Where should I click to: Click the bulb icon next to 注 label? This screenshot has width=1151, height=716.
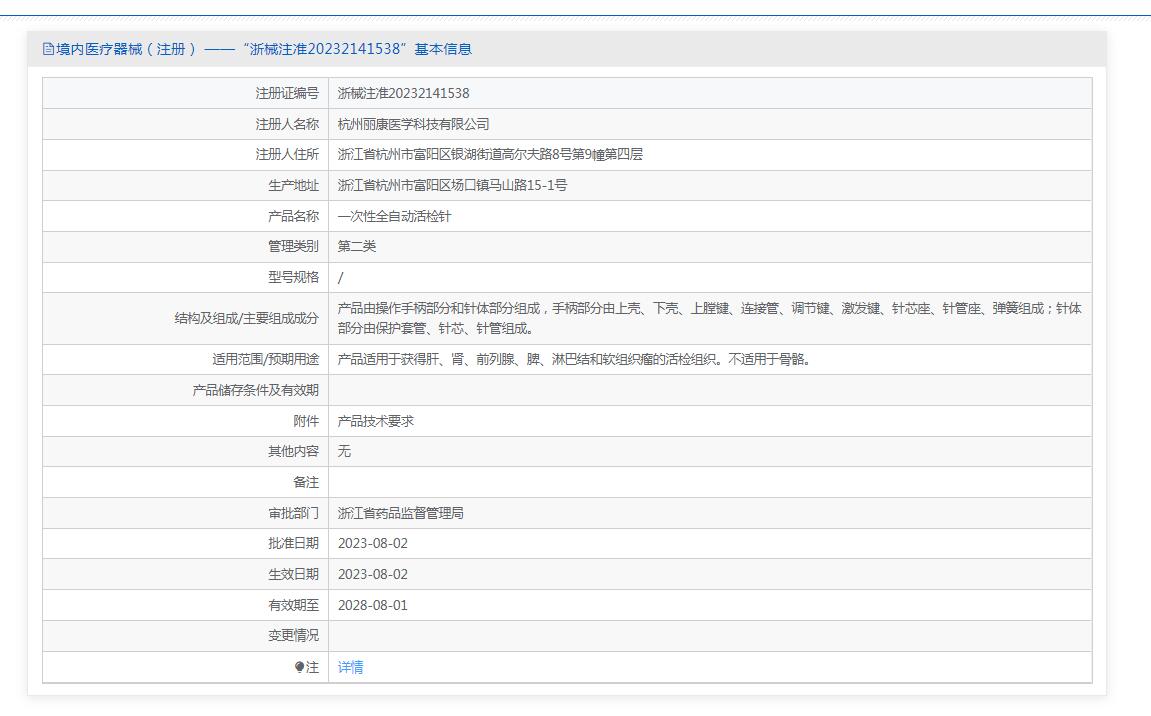coord(299,667)
